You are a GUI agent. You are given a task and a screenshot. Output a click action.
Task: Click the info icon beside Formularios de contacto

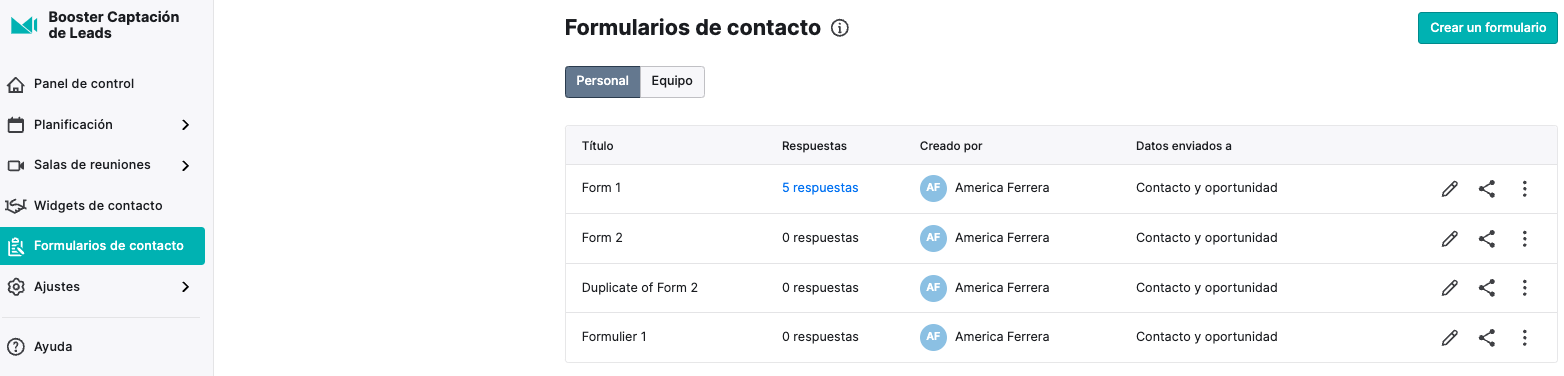coord(840,28)
